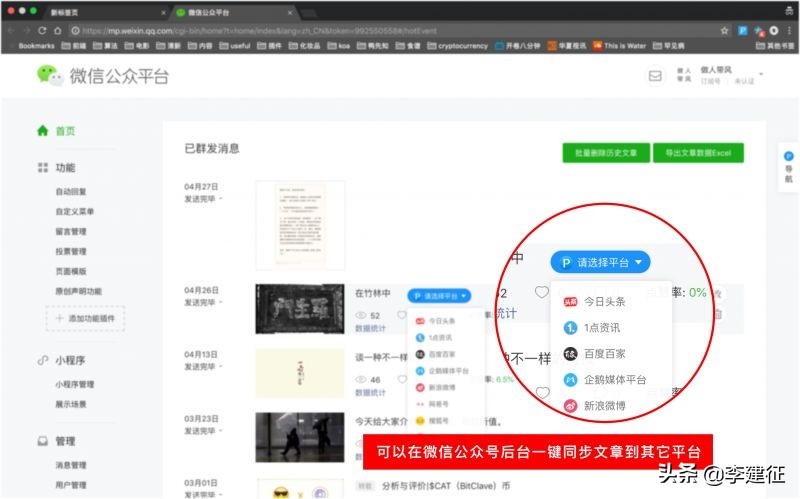Open 原创声明功能 in the sidebar
This screenshot has height=499, width=800.
click(79, 291)
